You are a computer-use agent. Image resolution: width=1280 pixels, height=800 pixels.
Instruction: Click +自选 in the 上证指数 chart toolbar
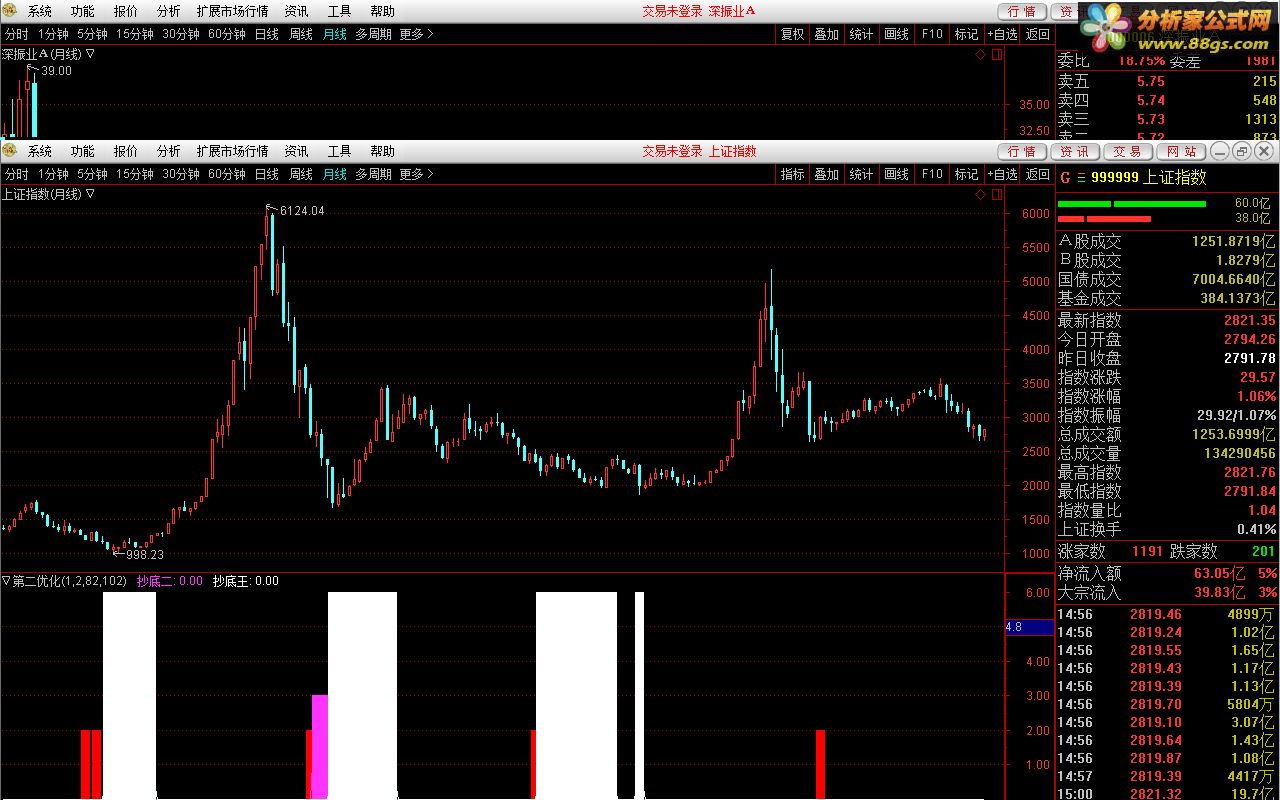pyautogui.click(x=1003, y=174)
